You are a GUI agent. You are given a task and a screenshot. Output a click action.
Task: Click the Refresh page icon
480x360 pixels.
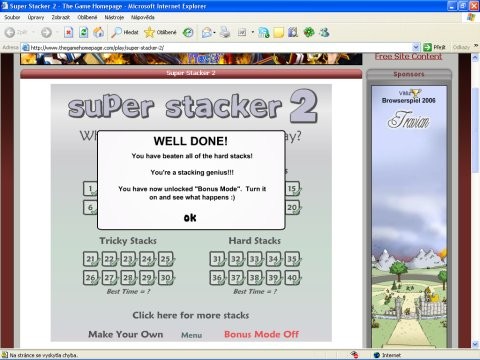(84, 32)
